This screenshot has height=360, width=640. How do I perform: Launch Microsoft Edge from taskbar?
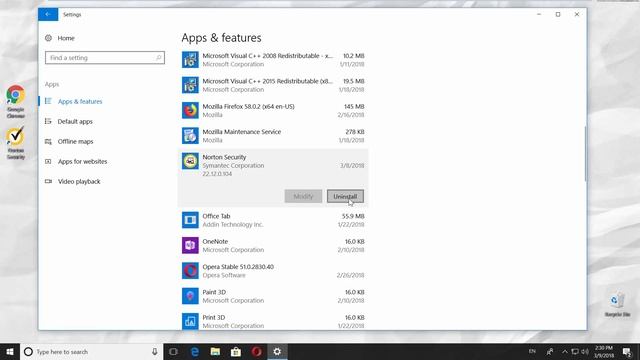[x=195, y=351]
